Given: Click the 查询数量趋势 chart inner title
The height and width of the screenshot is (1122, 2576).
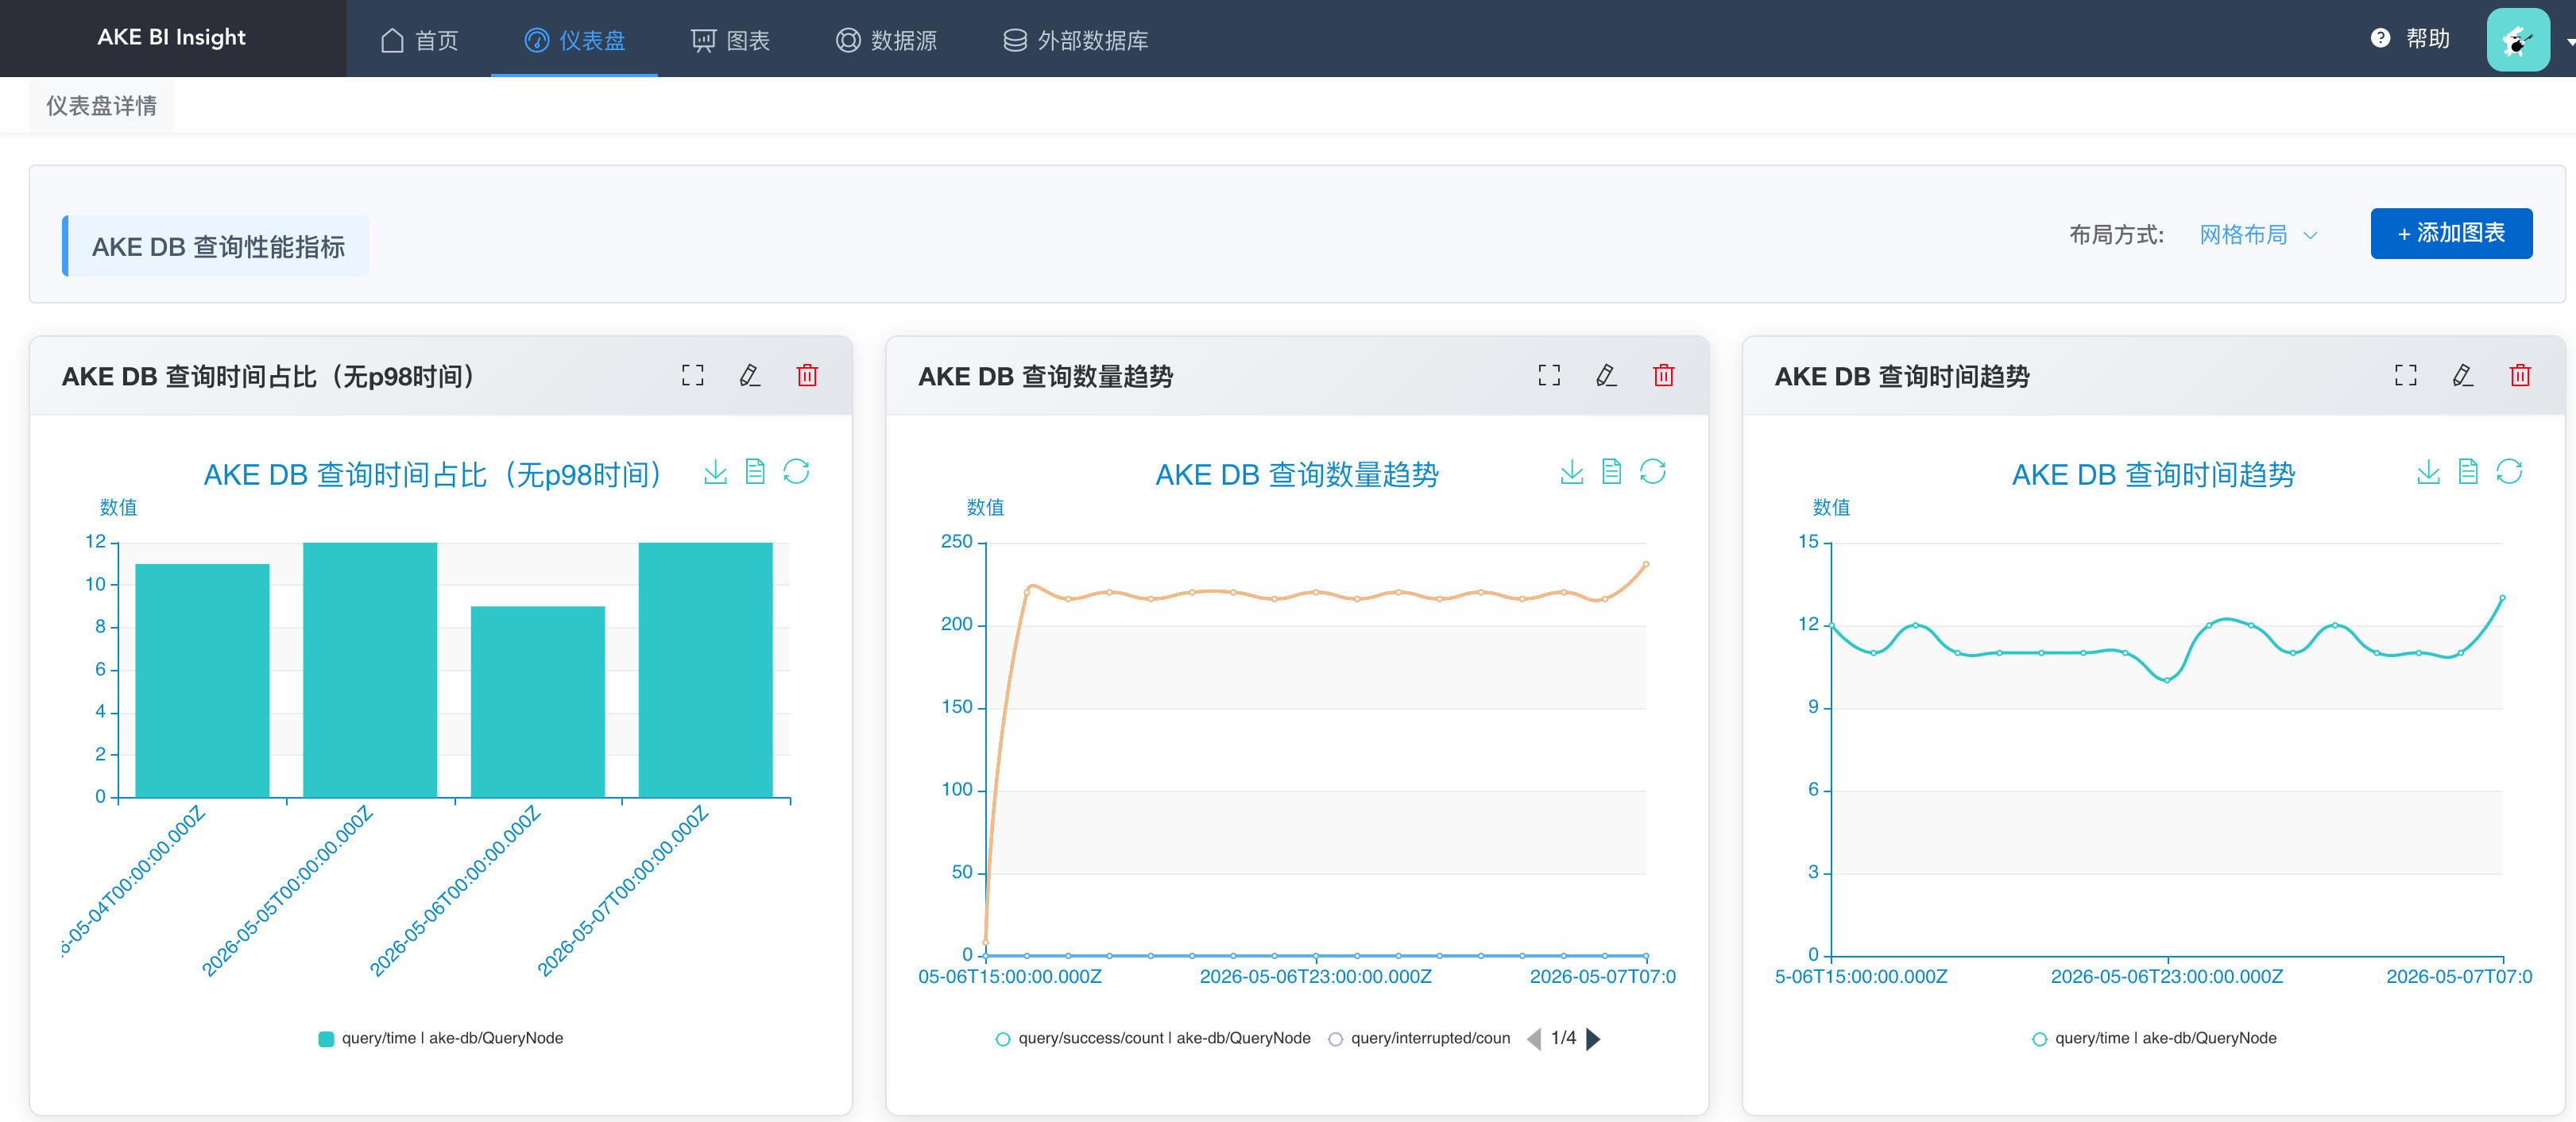Looking at the screenshot, I should click(1297, 474).
